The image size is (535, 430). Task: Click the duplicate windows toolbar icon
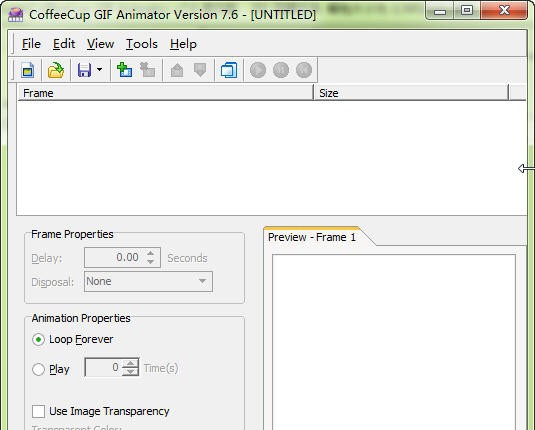229,70
